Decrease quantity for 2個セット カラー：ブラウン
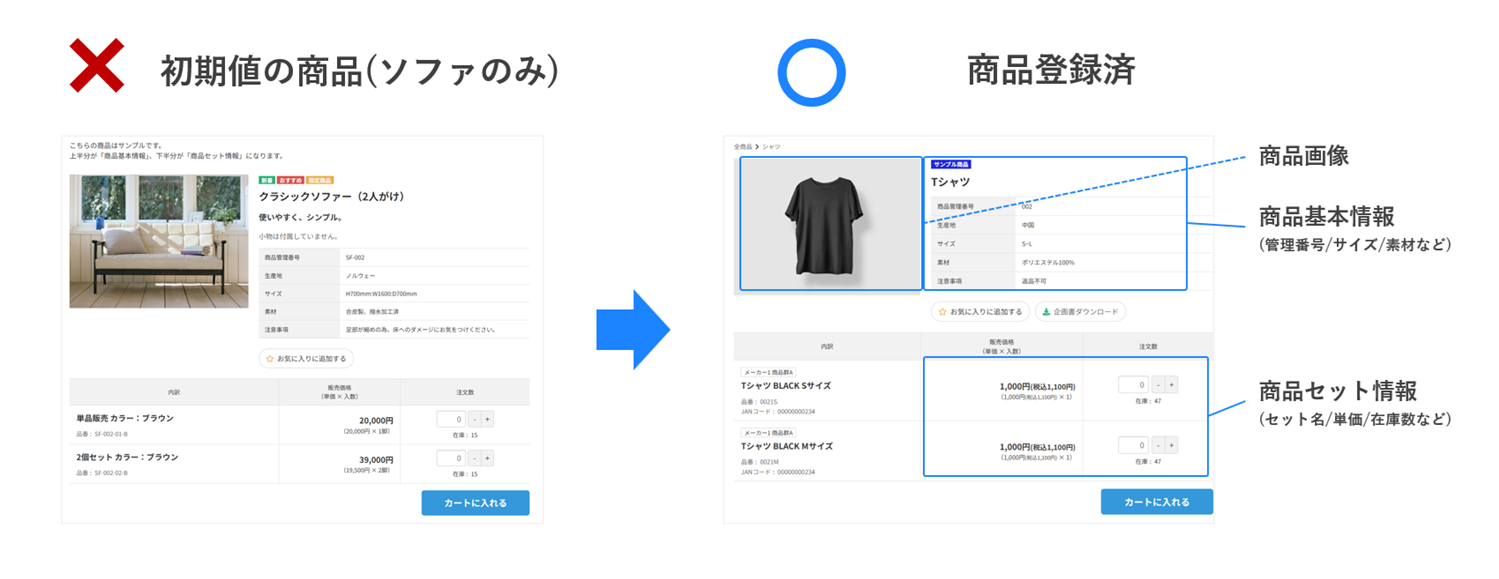The width and height of the screenshot is (1499, 579). [x=473, y=458]
